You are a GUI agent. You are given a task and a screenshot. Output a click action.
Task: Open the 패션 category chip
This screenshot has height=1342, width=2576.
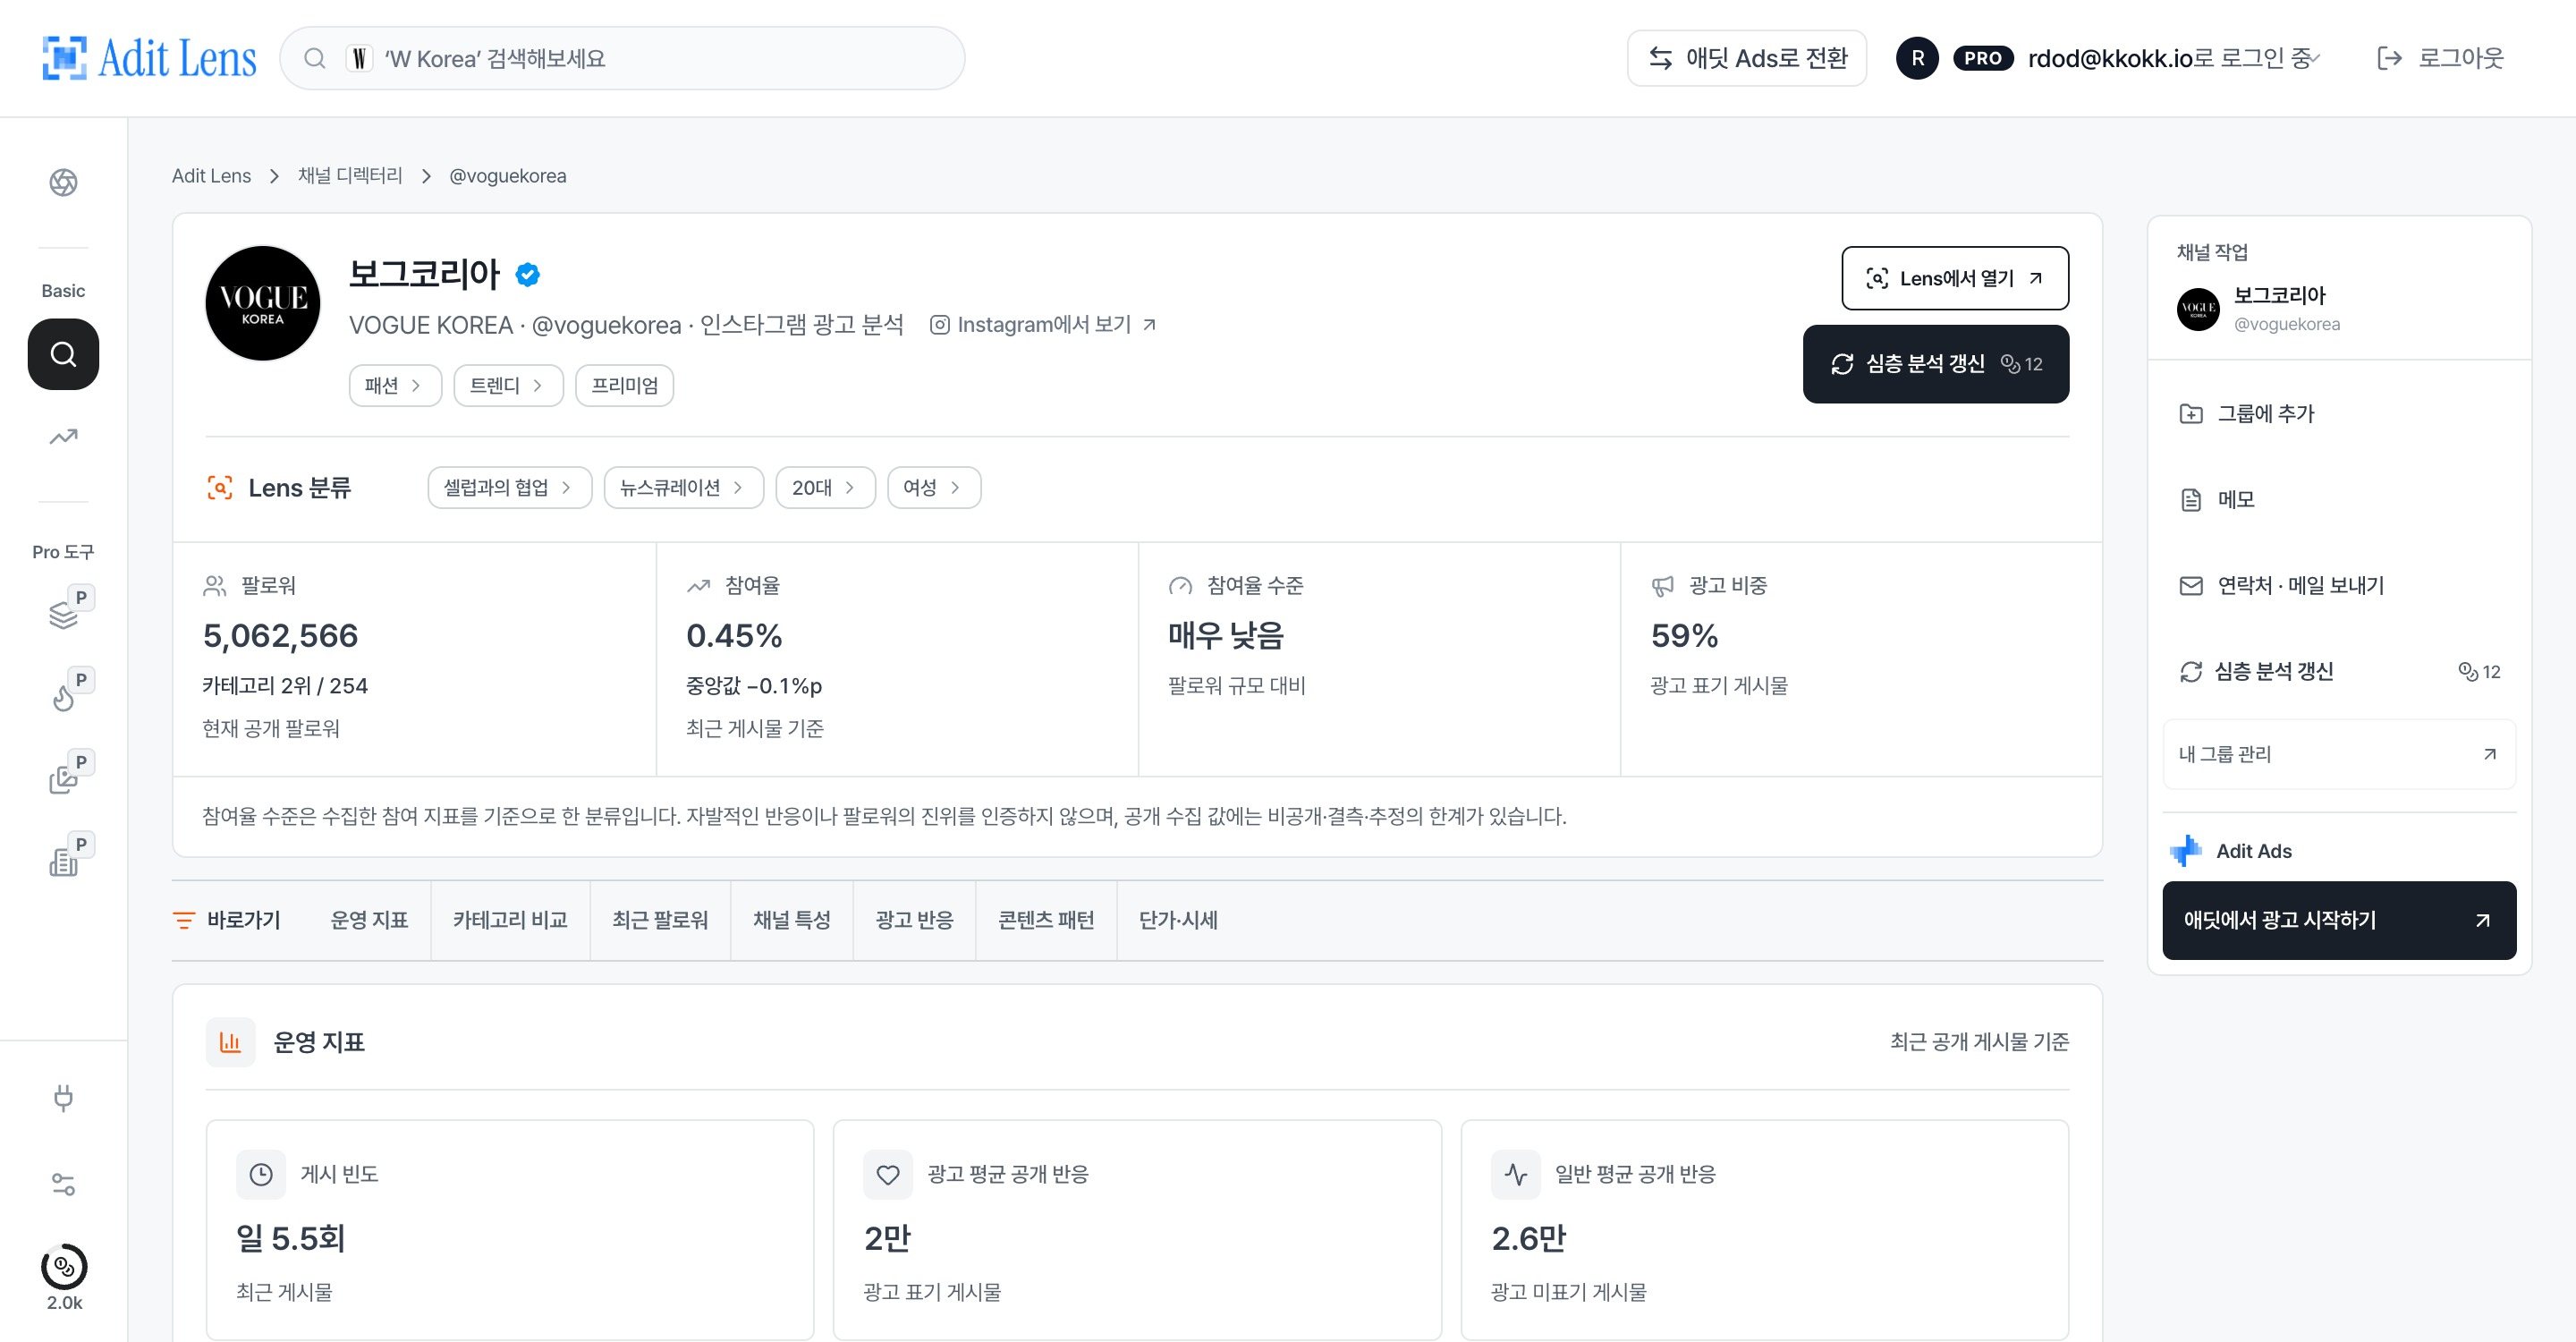tap(395, 385)
